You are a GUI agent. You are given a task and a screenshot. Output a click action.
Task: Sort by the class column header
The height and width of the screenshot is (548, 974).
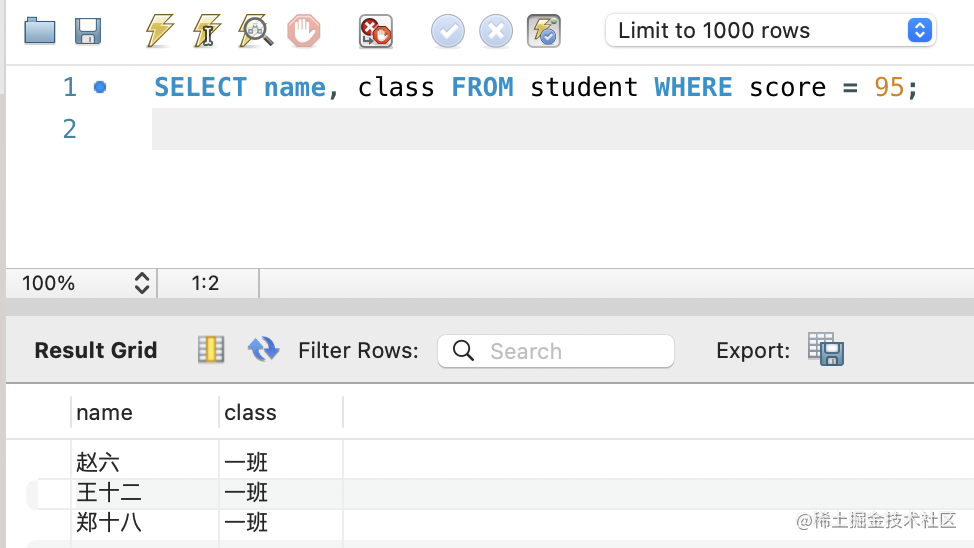(x=250, y=412)
